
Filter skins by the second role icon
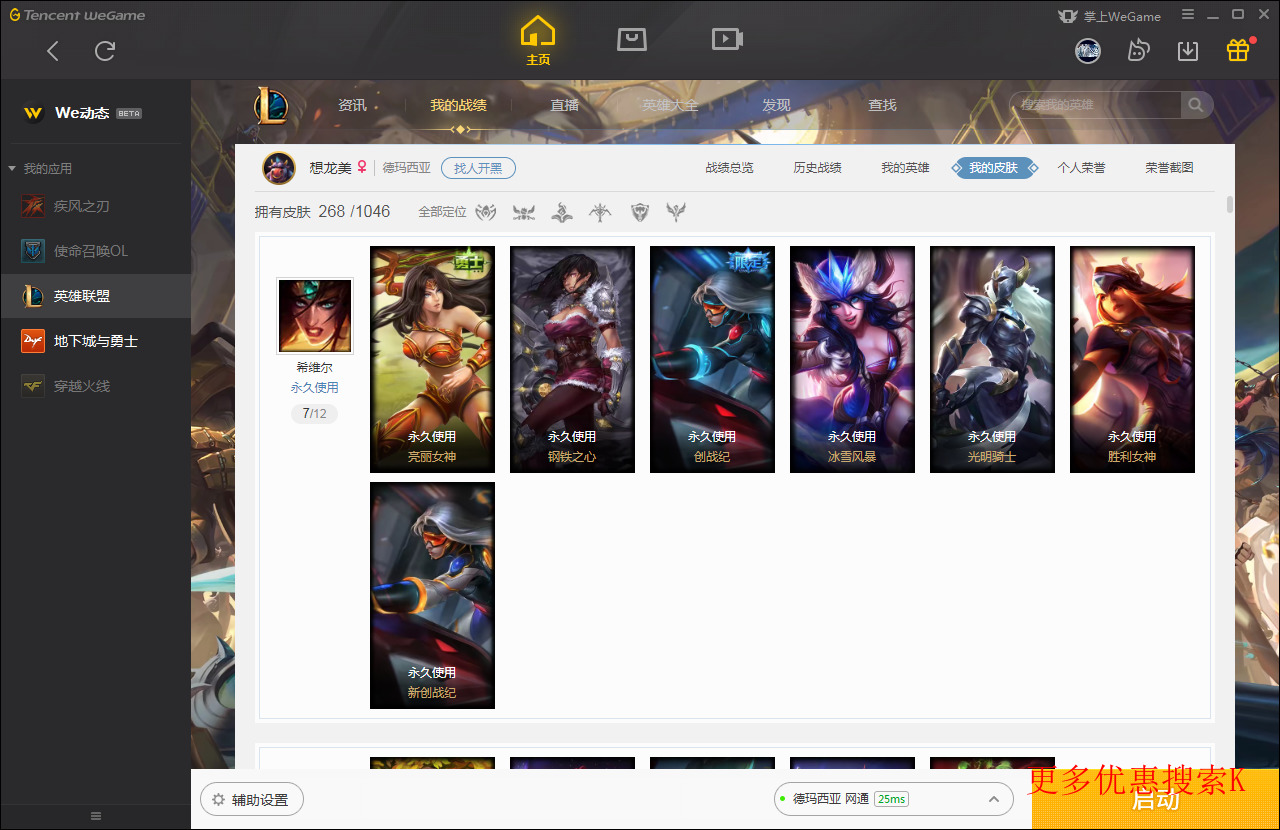click(x=524, y=212)
